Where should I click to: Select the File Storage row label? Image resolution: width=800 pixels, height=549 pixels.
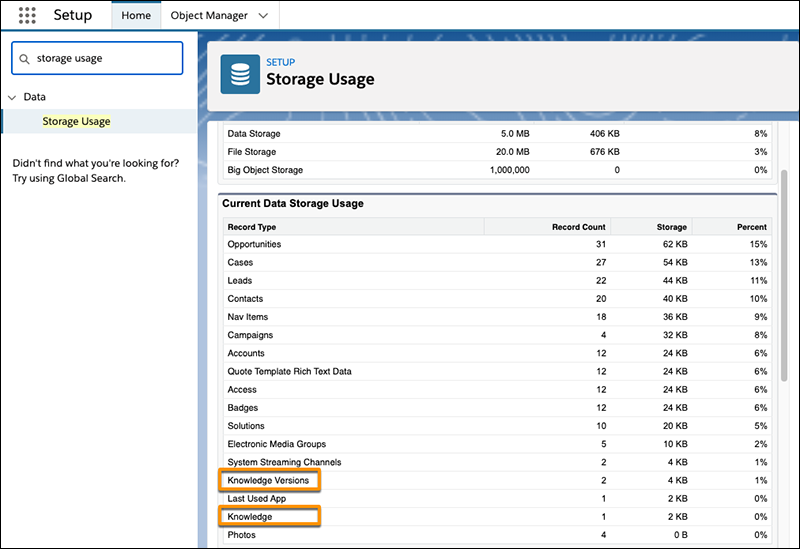coord(252,152)
